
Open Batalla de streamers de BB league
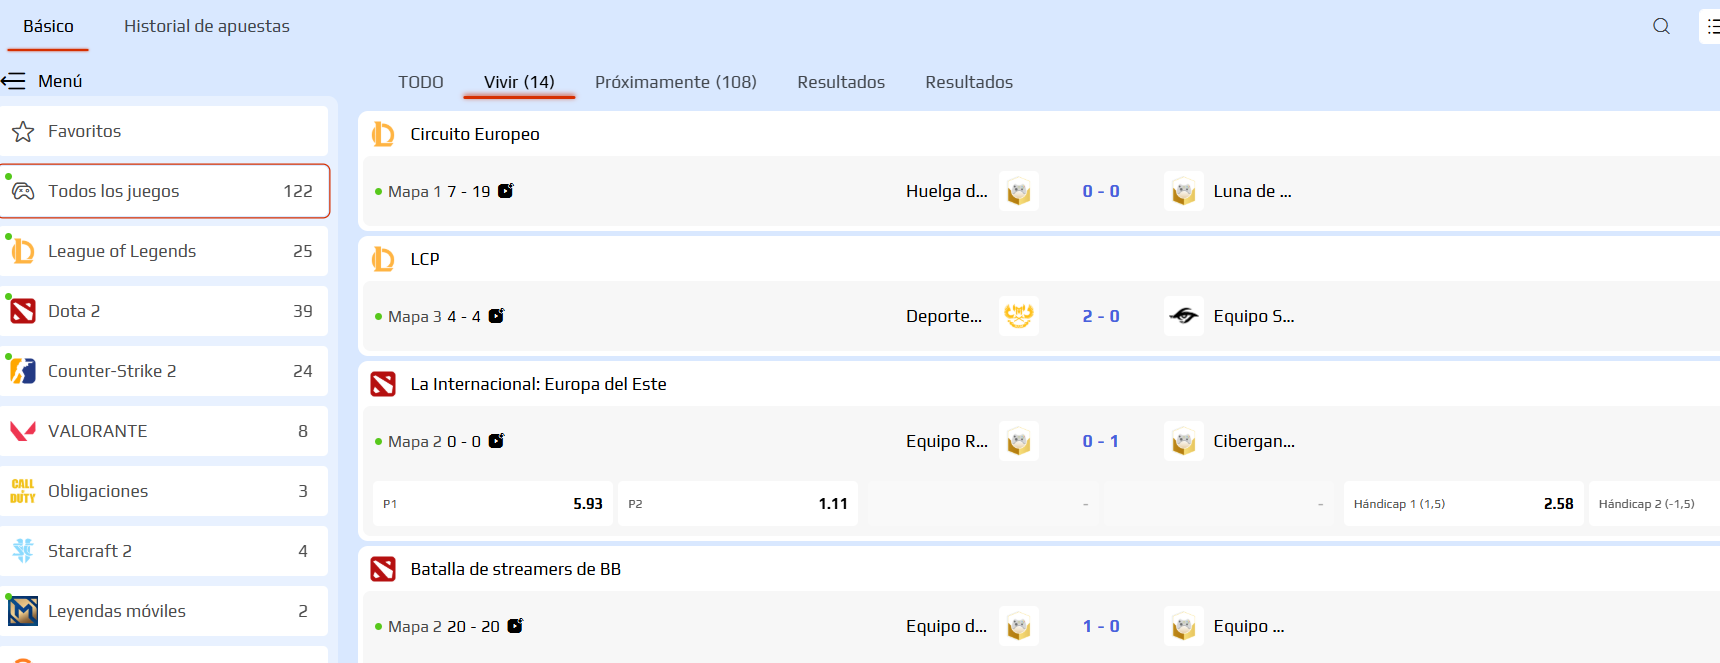tap(515, 569)
